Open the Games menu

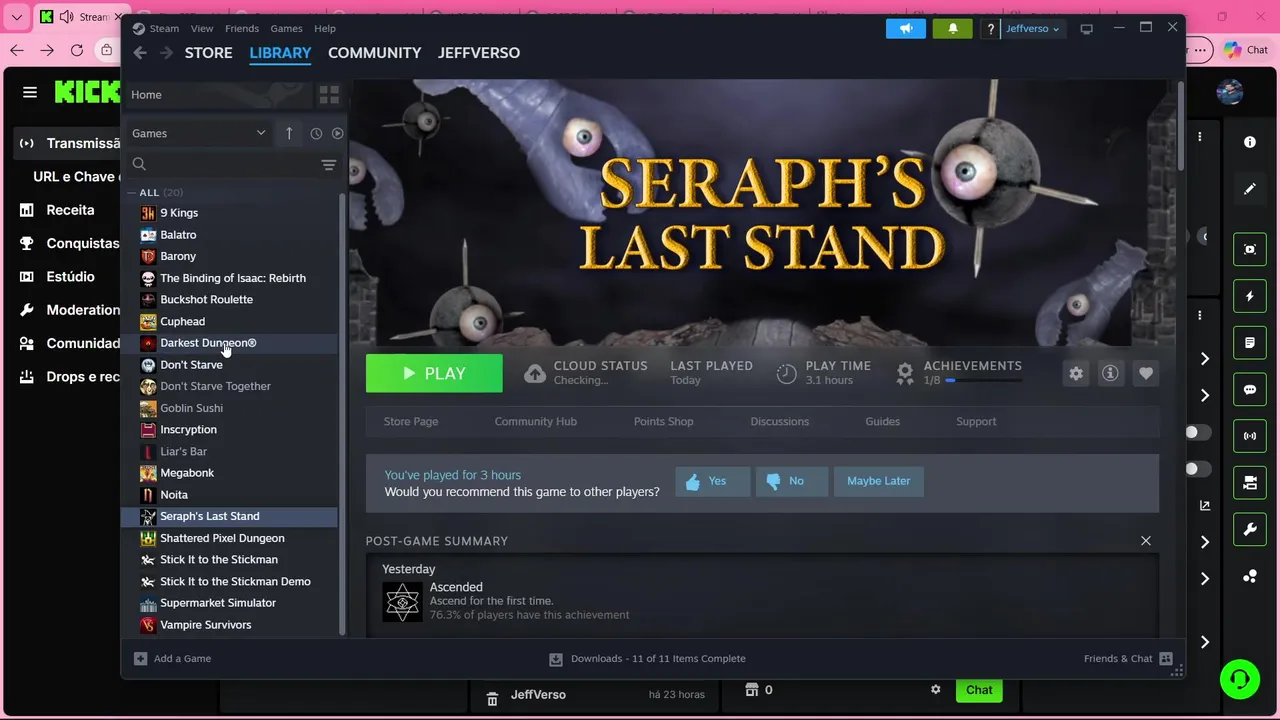click(x=286, y=28)
